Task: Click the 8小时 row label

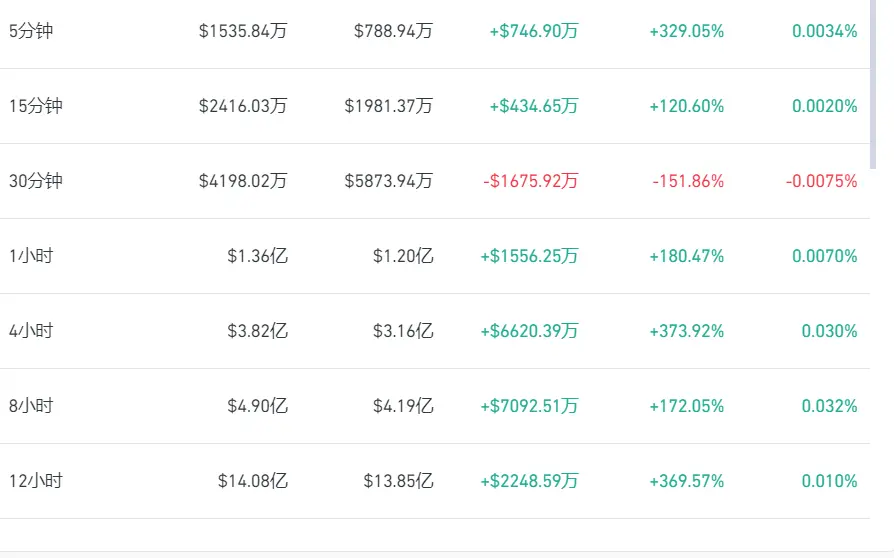Action: pyautogui.click(x=31, y=406)
